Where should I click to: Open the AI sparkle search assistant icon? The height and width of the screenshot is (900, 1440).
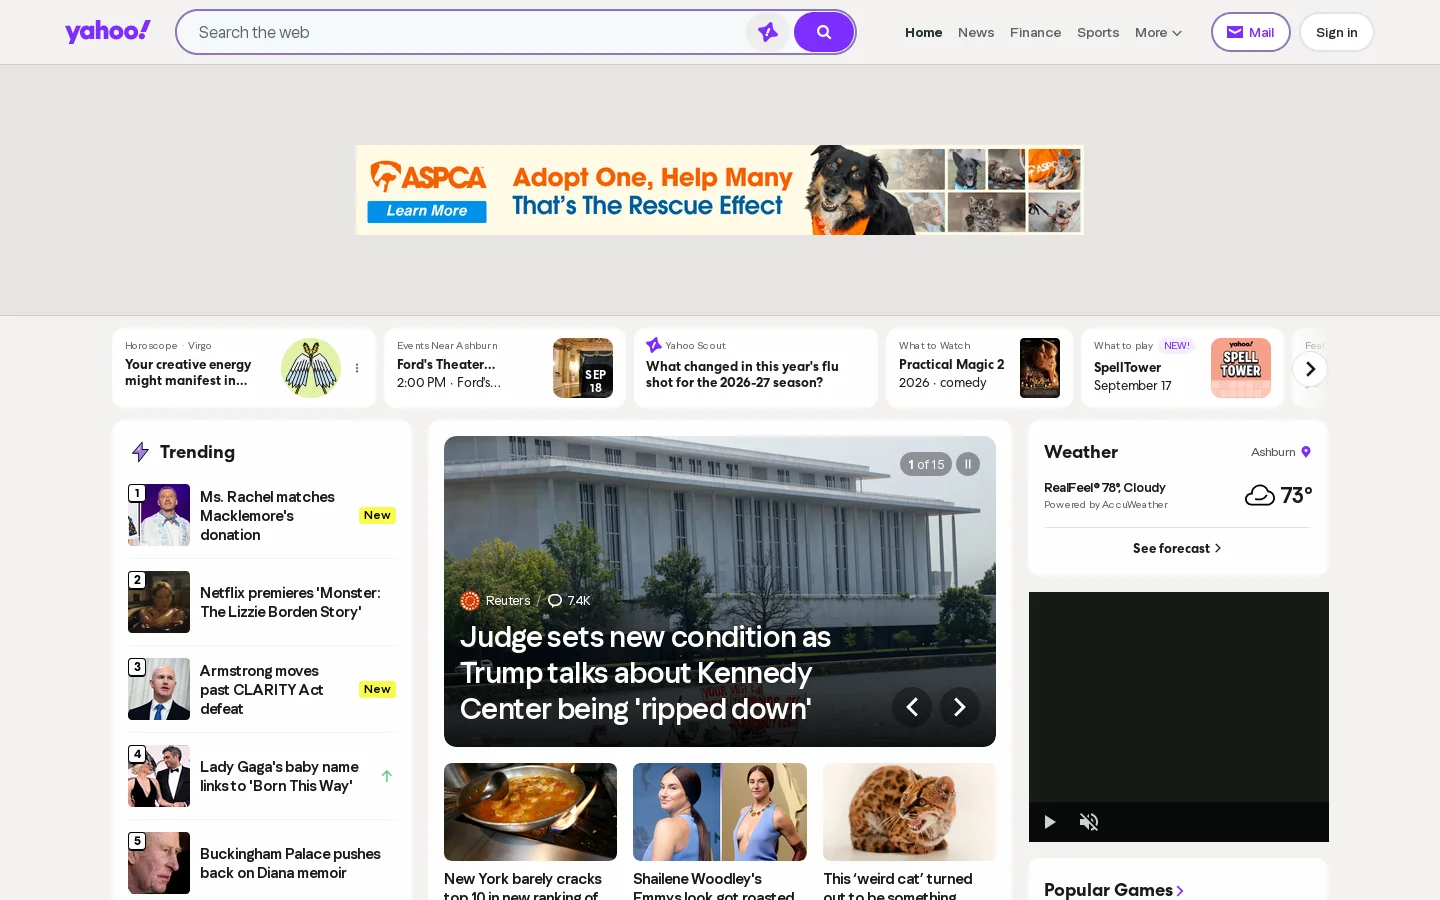tap(768, 32)
